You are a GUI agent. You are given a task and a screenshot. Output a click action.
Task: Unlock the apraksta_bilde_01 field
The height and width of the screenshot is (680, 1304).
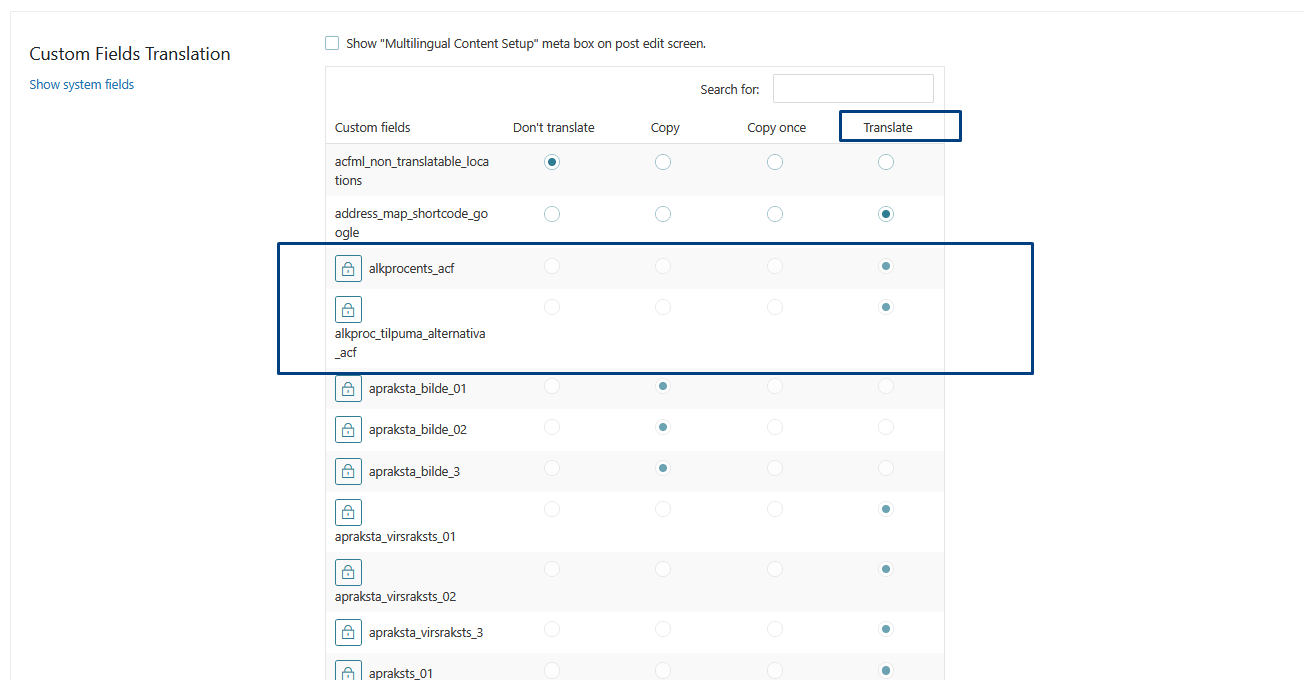point(348,389)
